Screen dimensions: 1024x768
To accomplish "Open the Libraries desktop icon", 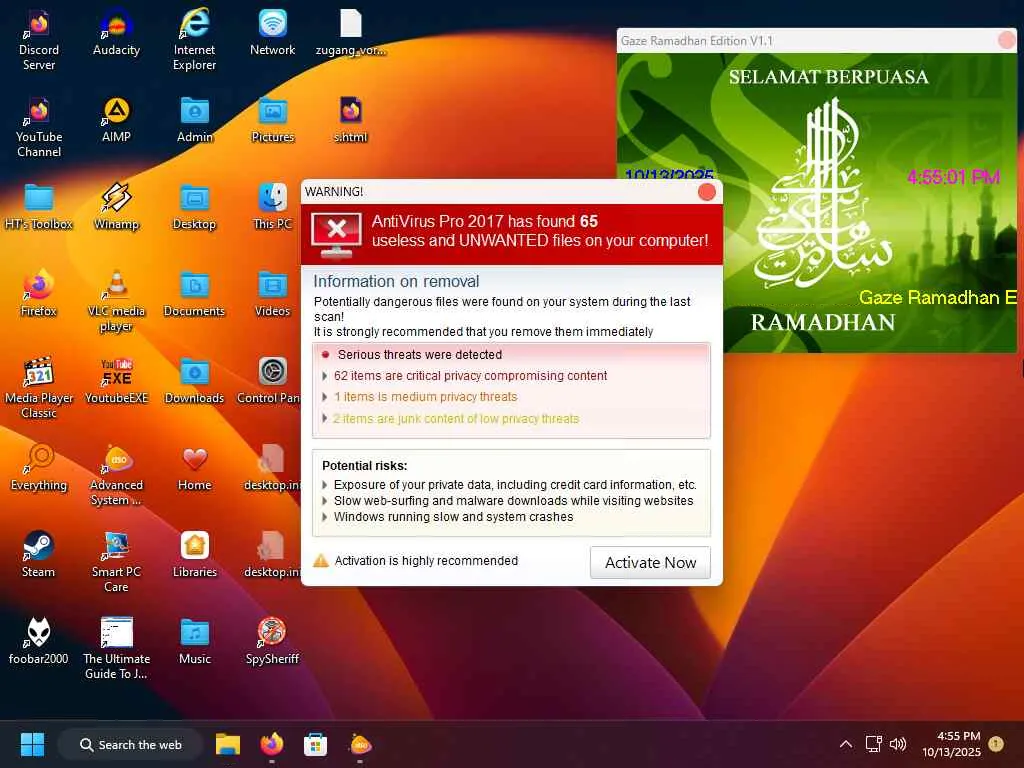I will coord(195,554).
